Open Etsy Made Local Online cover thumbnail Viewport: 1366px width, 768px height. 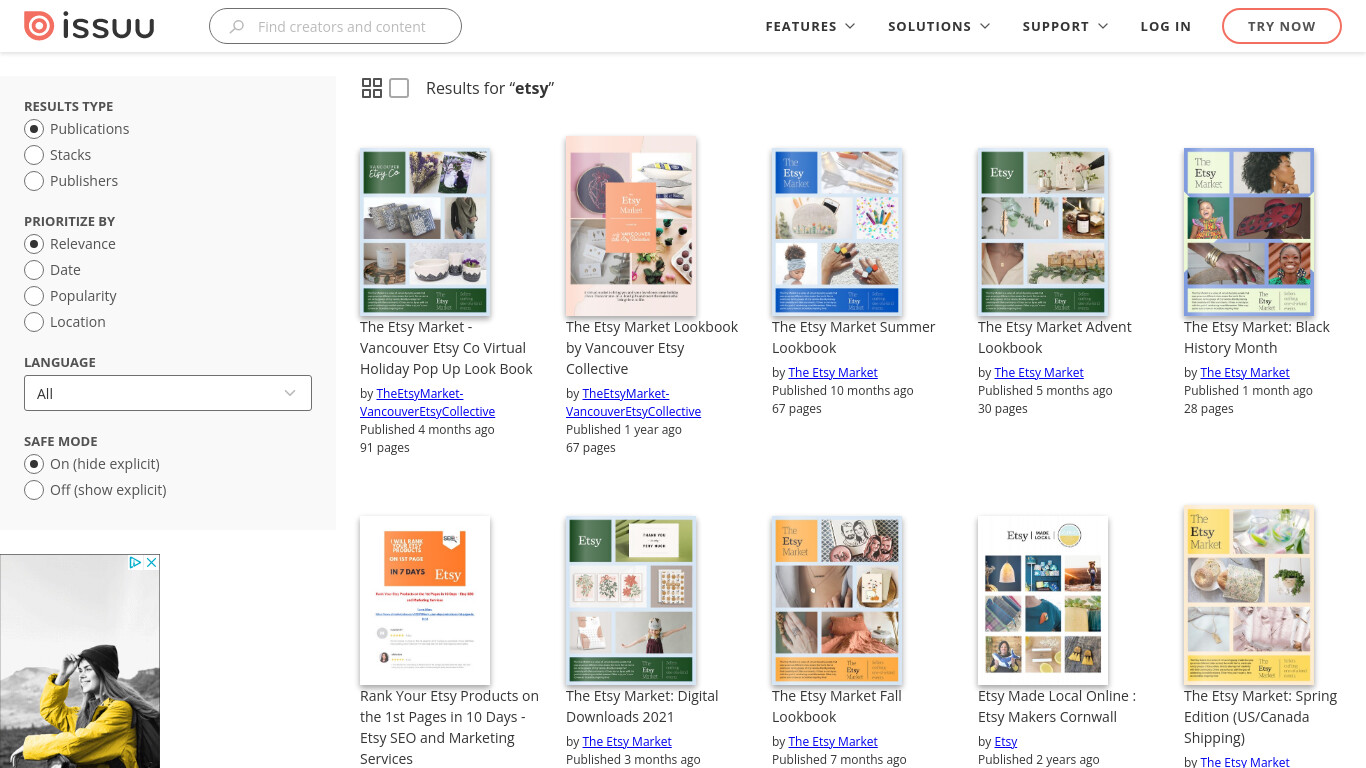[1043, 600]
